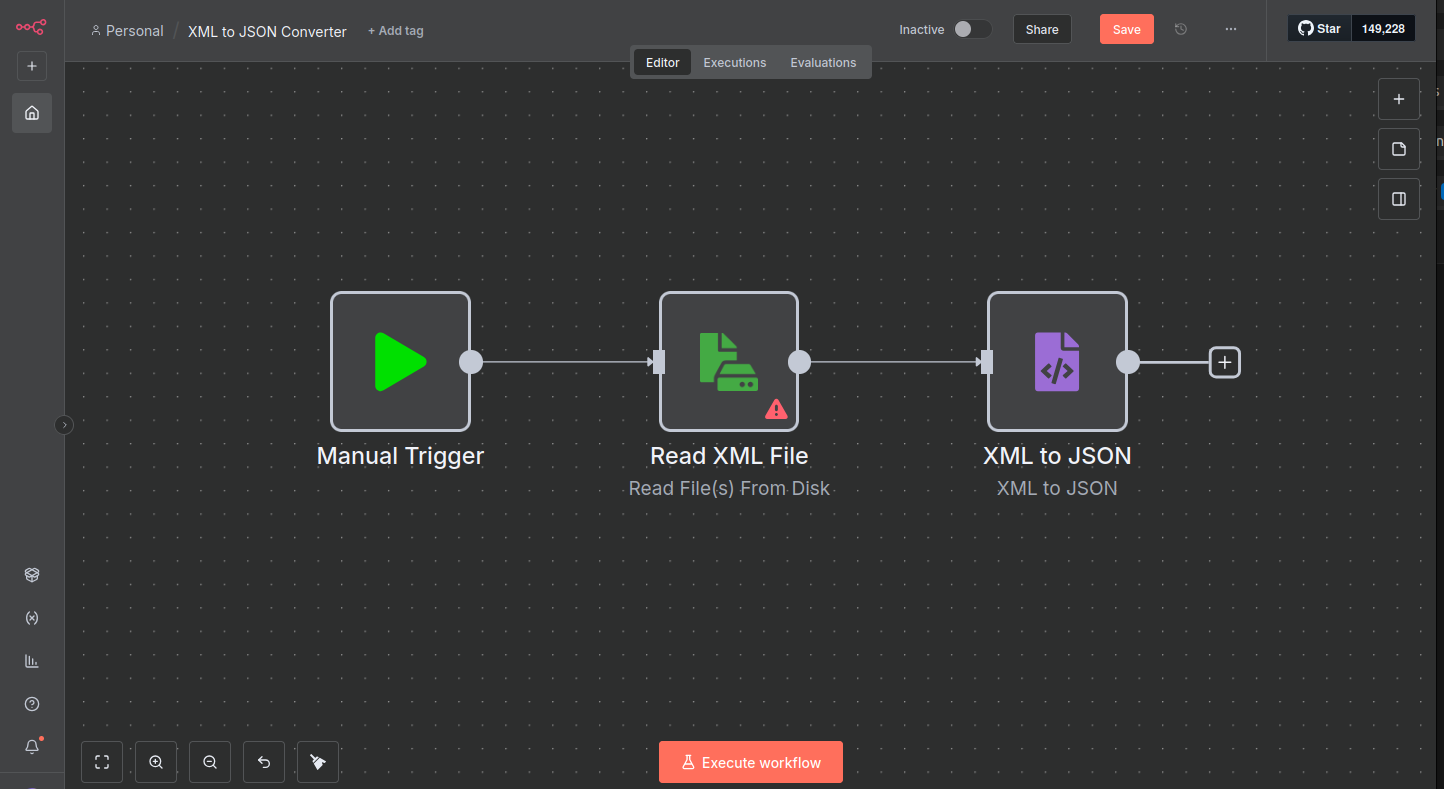
Task: Zoom out on the canvas
Action: 210,762
